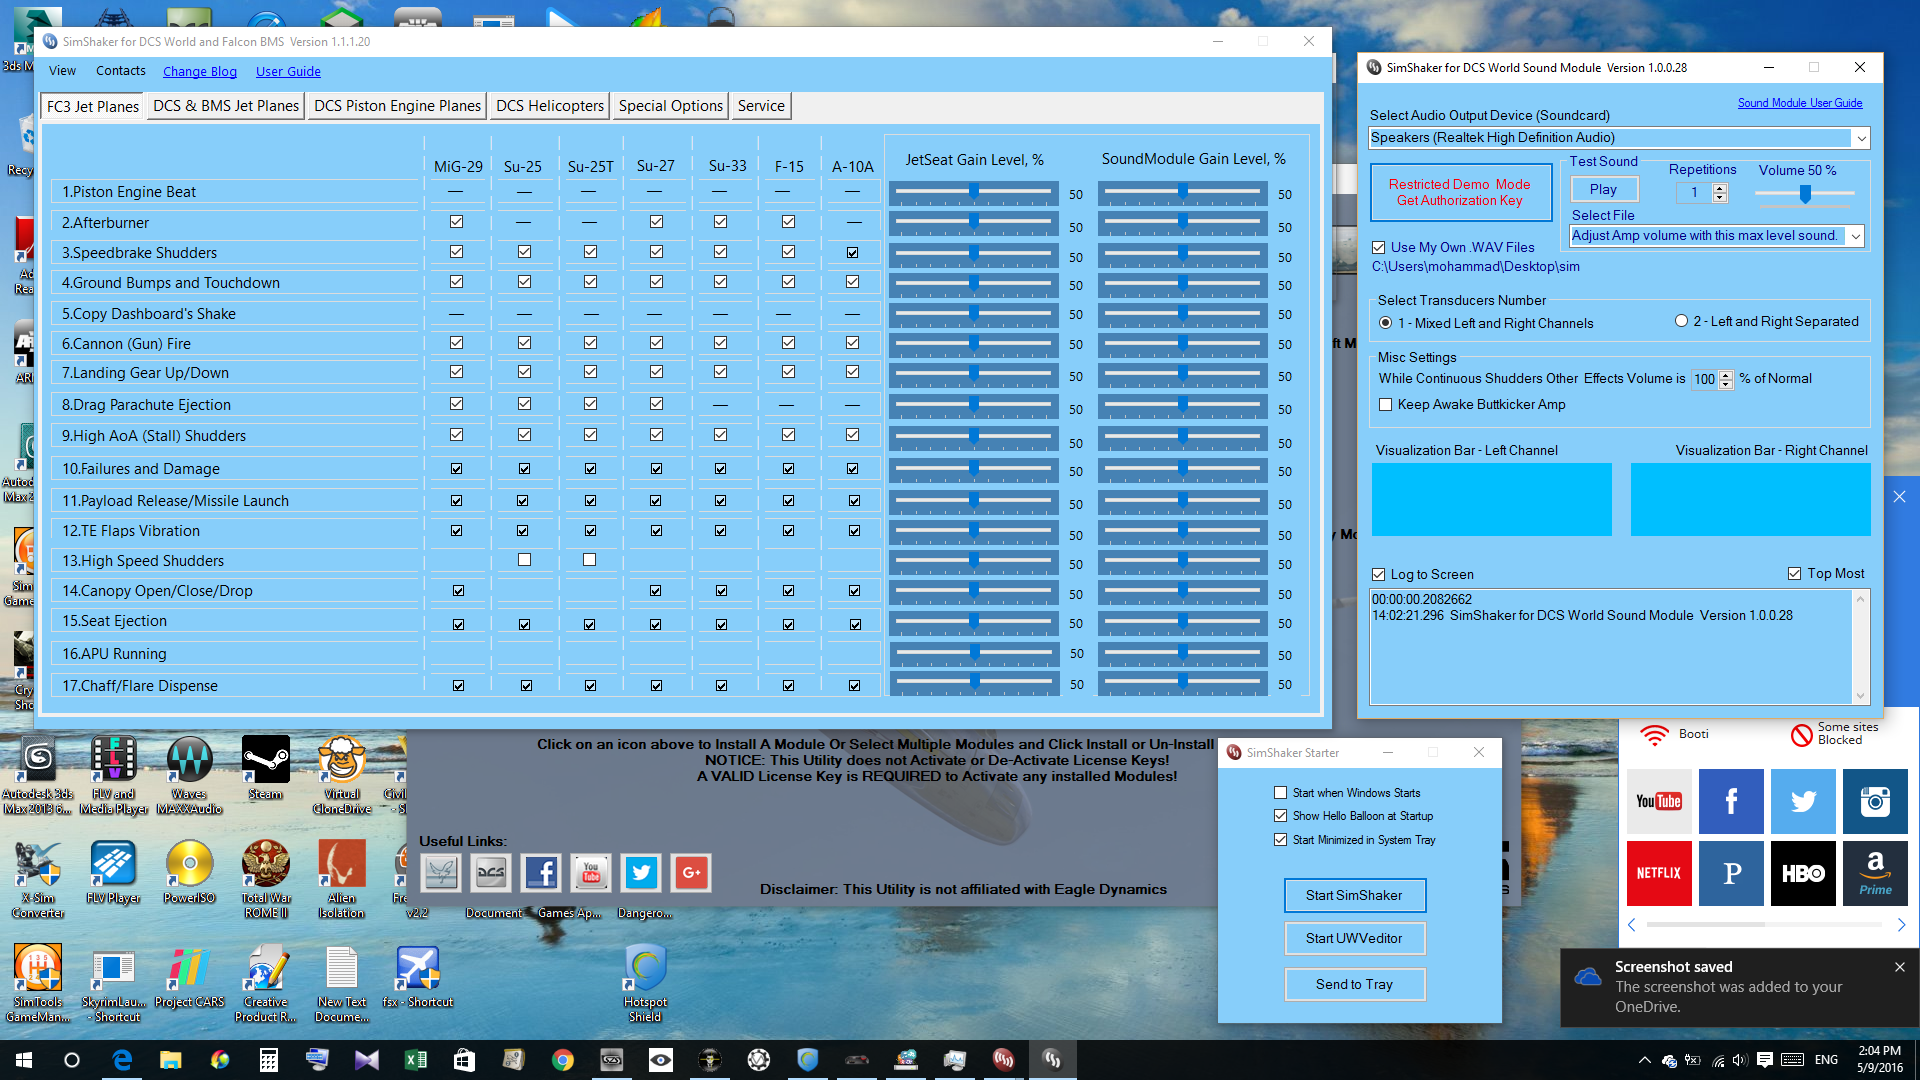The width and height of the screenshot is (1920, 1080).
Task: Switch to DCS Helicopters tab
Action: click(550, 106)
